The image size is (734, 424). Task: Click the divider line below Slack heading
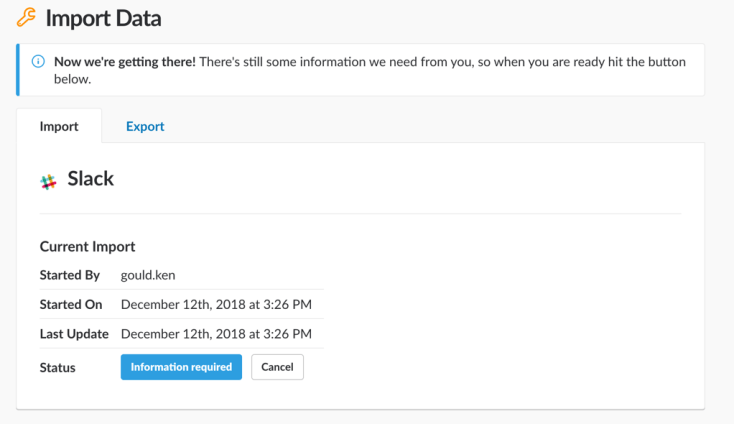360,213
